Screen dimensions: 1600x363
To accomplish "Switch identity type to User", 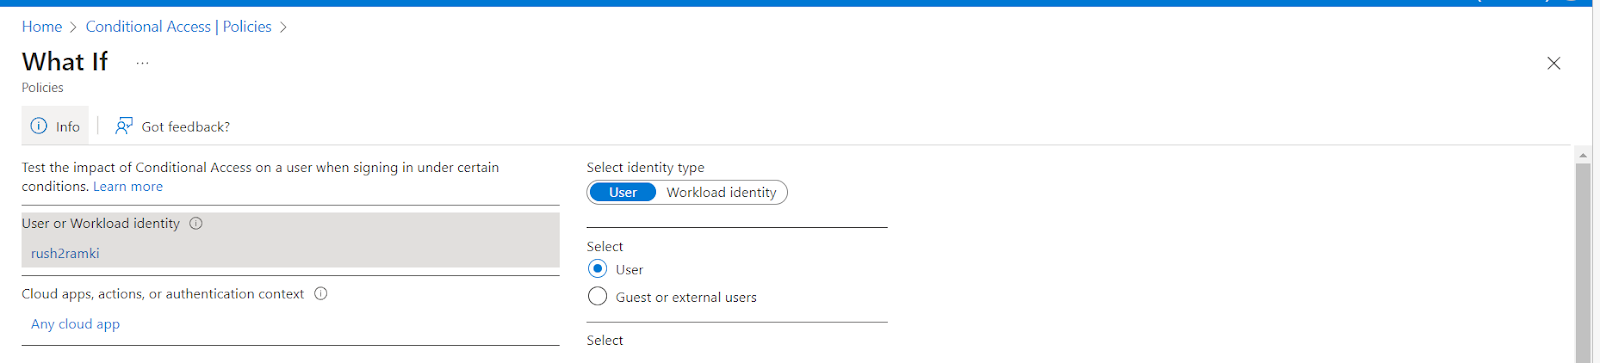I will coord(623,192).
